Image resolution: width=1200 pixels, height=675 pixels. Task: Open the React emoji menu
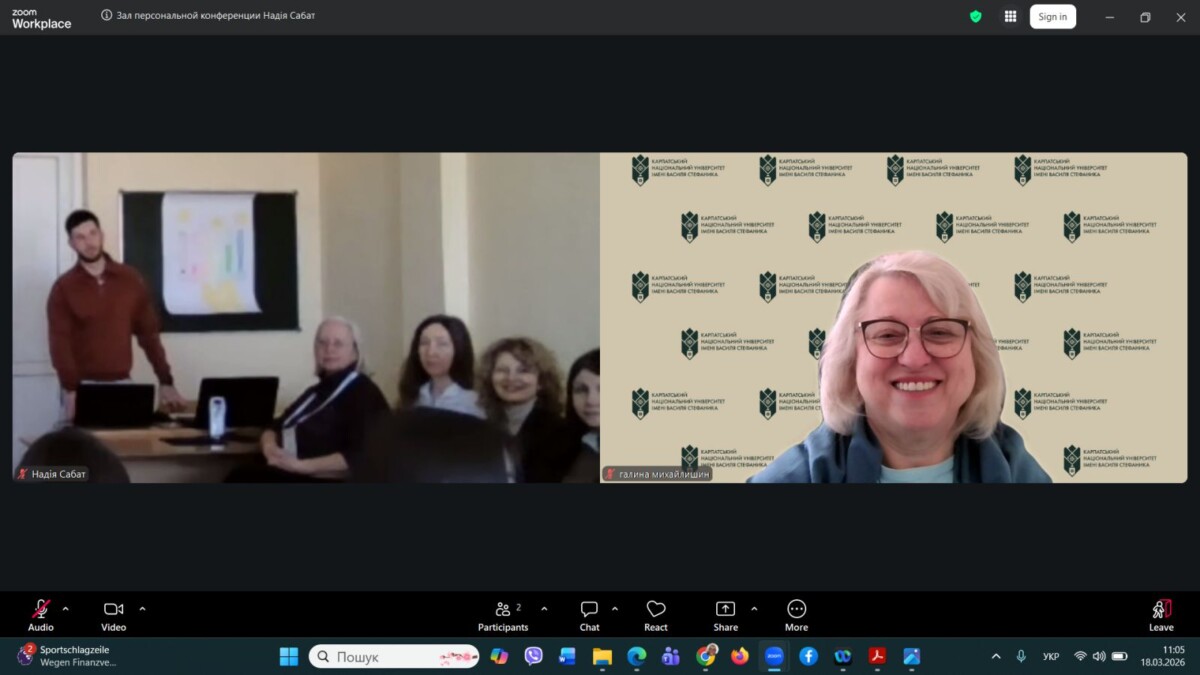click(656, 614)
